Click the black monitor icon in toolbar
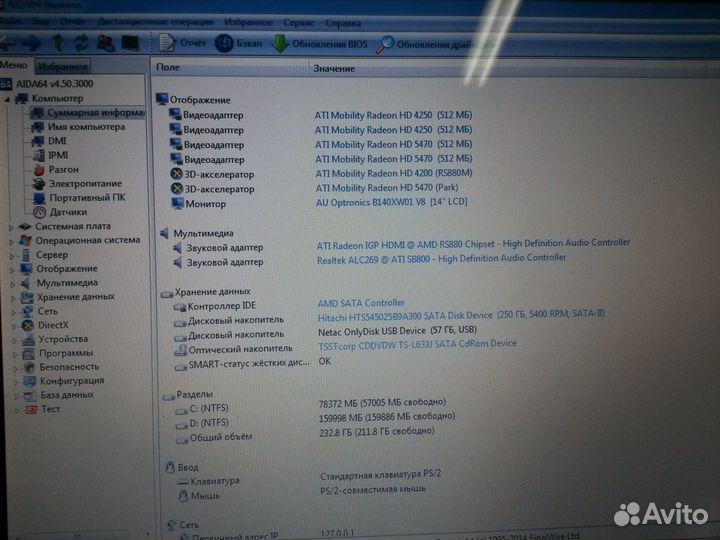 pos(130,43)
